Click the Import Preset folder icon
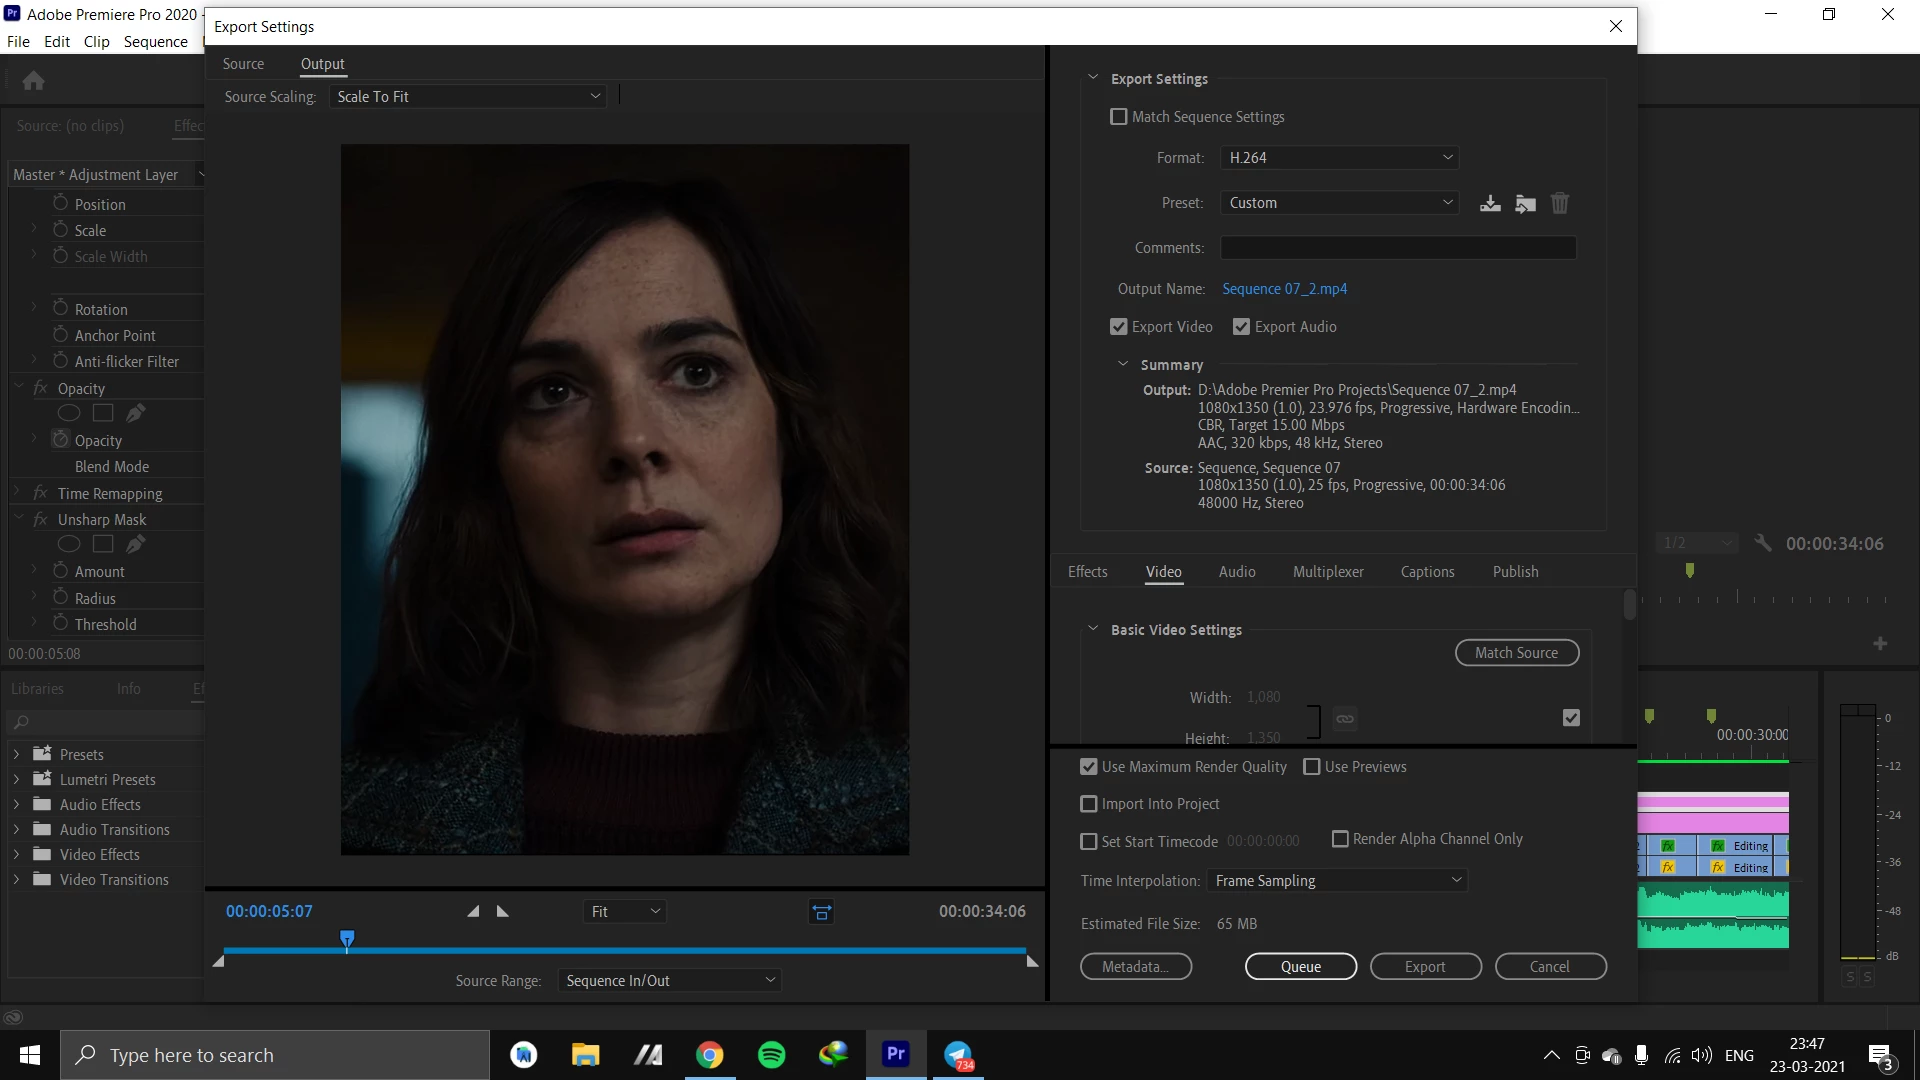Viewport: 1920px width, 1080px height. click(x=1525, y=204)
